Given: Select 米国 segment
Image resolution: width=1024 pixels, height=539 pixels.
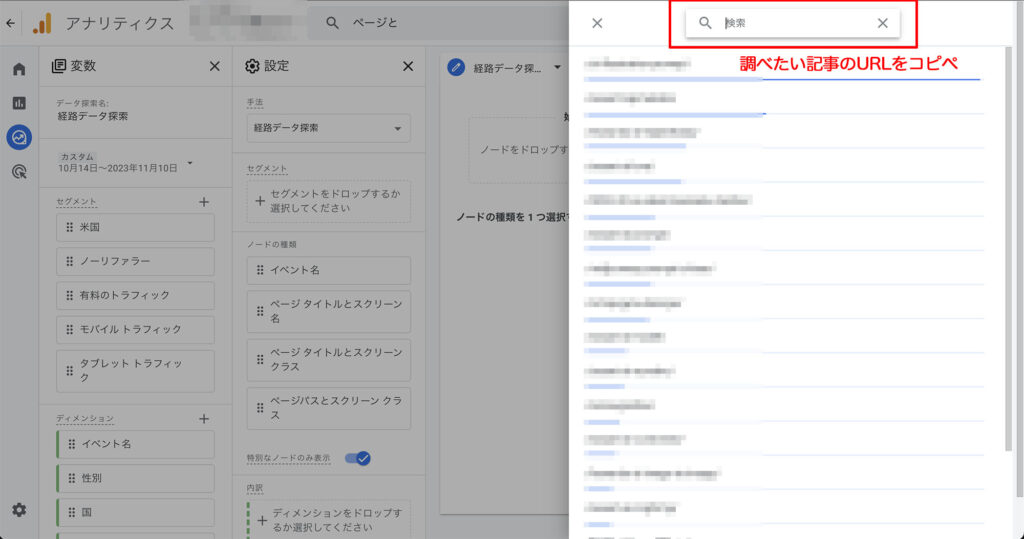Looking at the screenshot, I should click(x=135, y=227).
